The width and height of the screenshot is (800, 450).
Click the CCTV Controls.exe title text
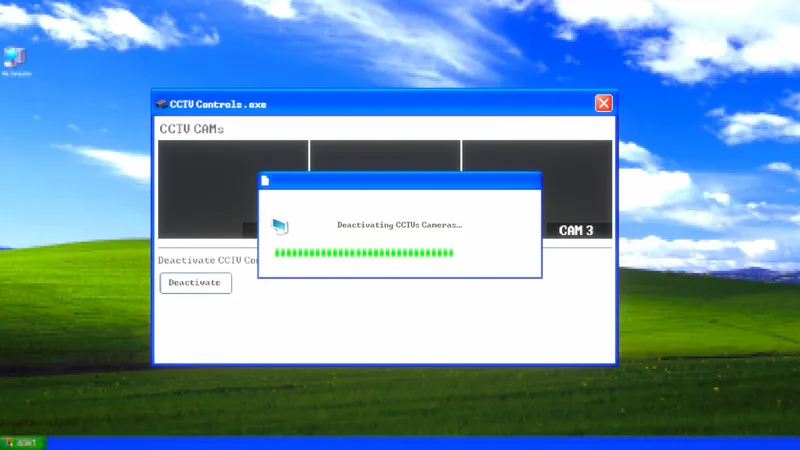pos(218,104)
